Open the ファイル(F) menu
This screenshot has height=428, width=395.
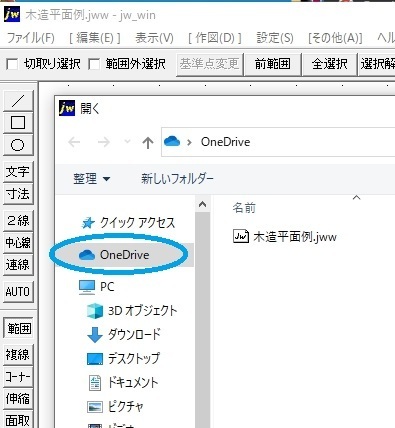click(x=31, y=38)
